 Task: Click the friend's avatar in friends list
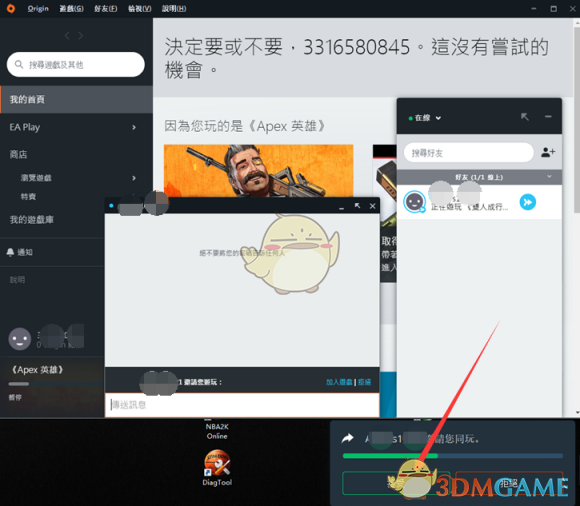[x=414, y=202]
